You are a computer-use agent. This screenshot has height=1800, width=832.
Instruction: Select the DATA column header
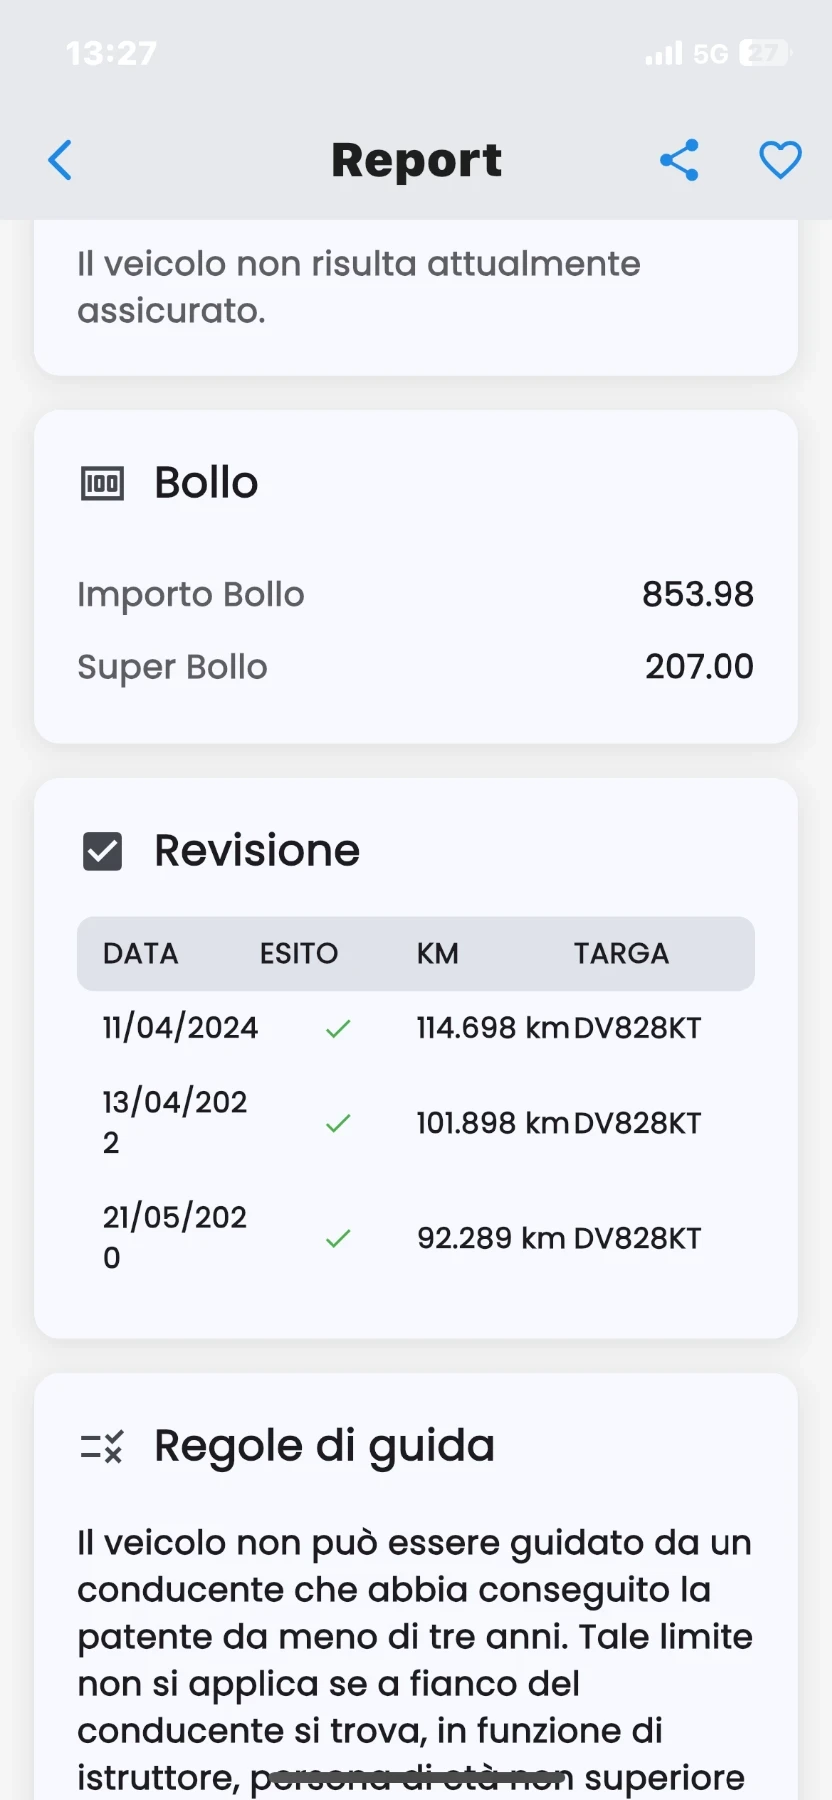[141, 954]
